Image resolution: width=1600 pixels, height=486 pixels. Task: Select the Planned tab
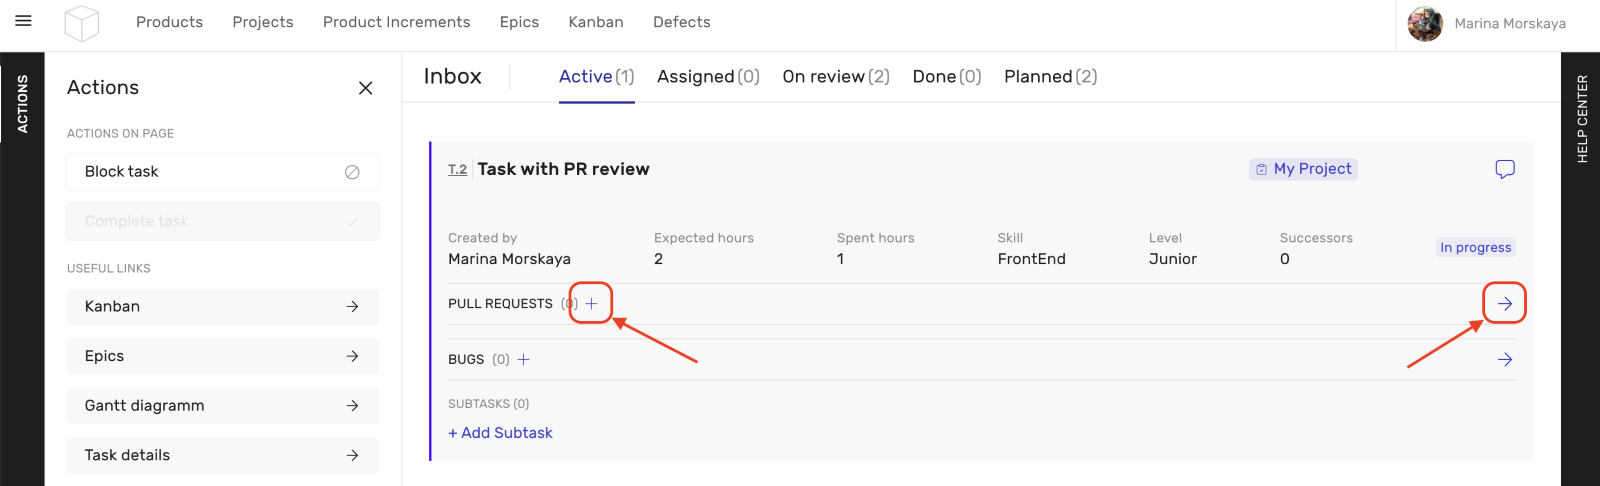(1050, 77)
